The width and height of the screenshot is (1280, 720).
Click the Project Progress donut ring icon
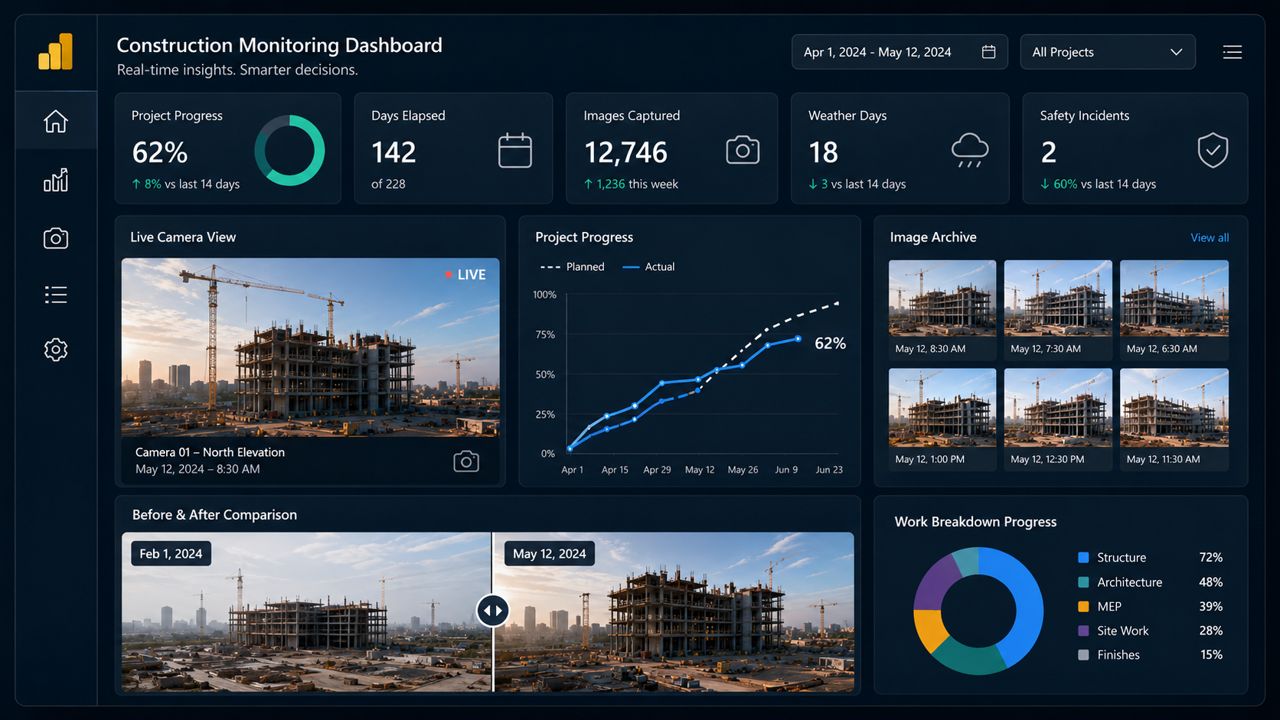click(x=290, y=150)
